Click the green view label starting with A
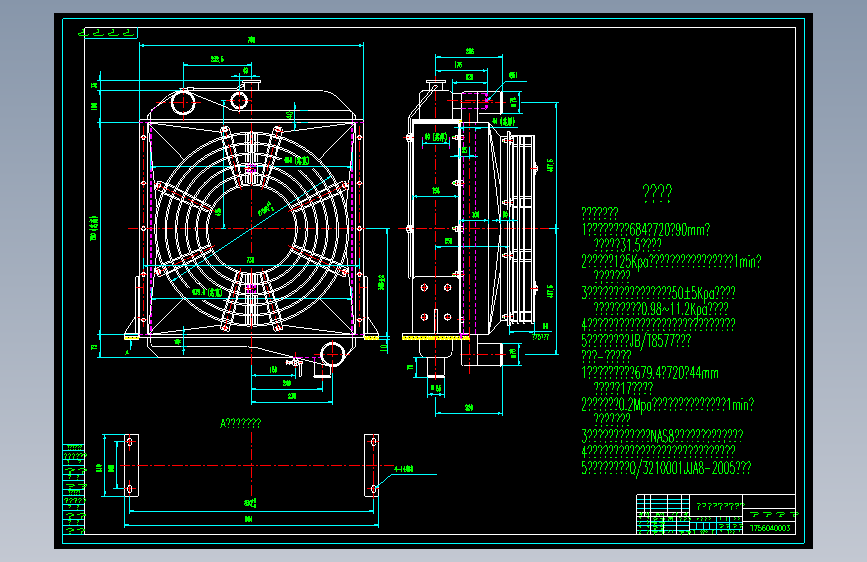 point(241,423)
